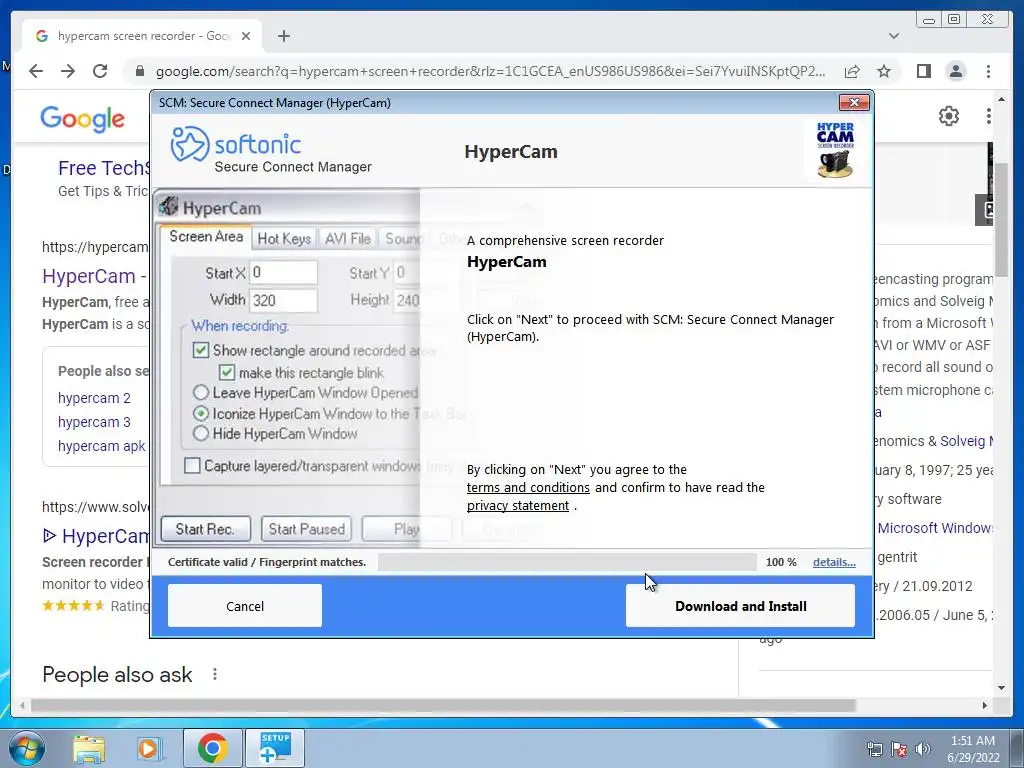The height and width of the screenshot is (768, 1024).
Task: Open the hypercam 3 related search
Action: pyautogui.click(x=94, y=422)
